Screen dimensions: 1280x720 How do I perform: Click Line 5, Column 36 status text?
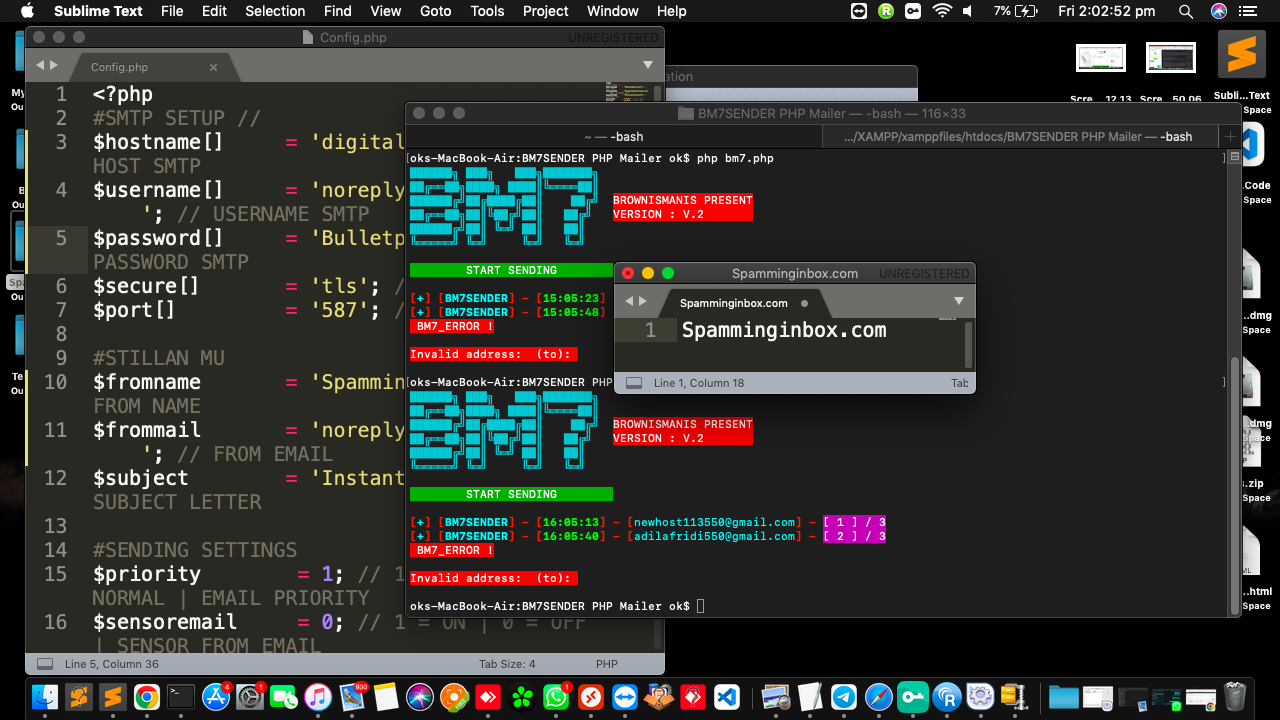(112, 664)
